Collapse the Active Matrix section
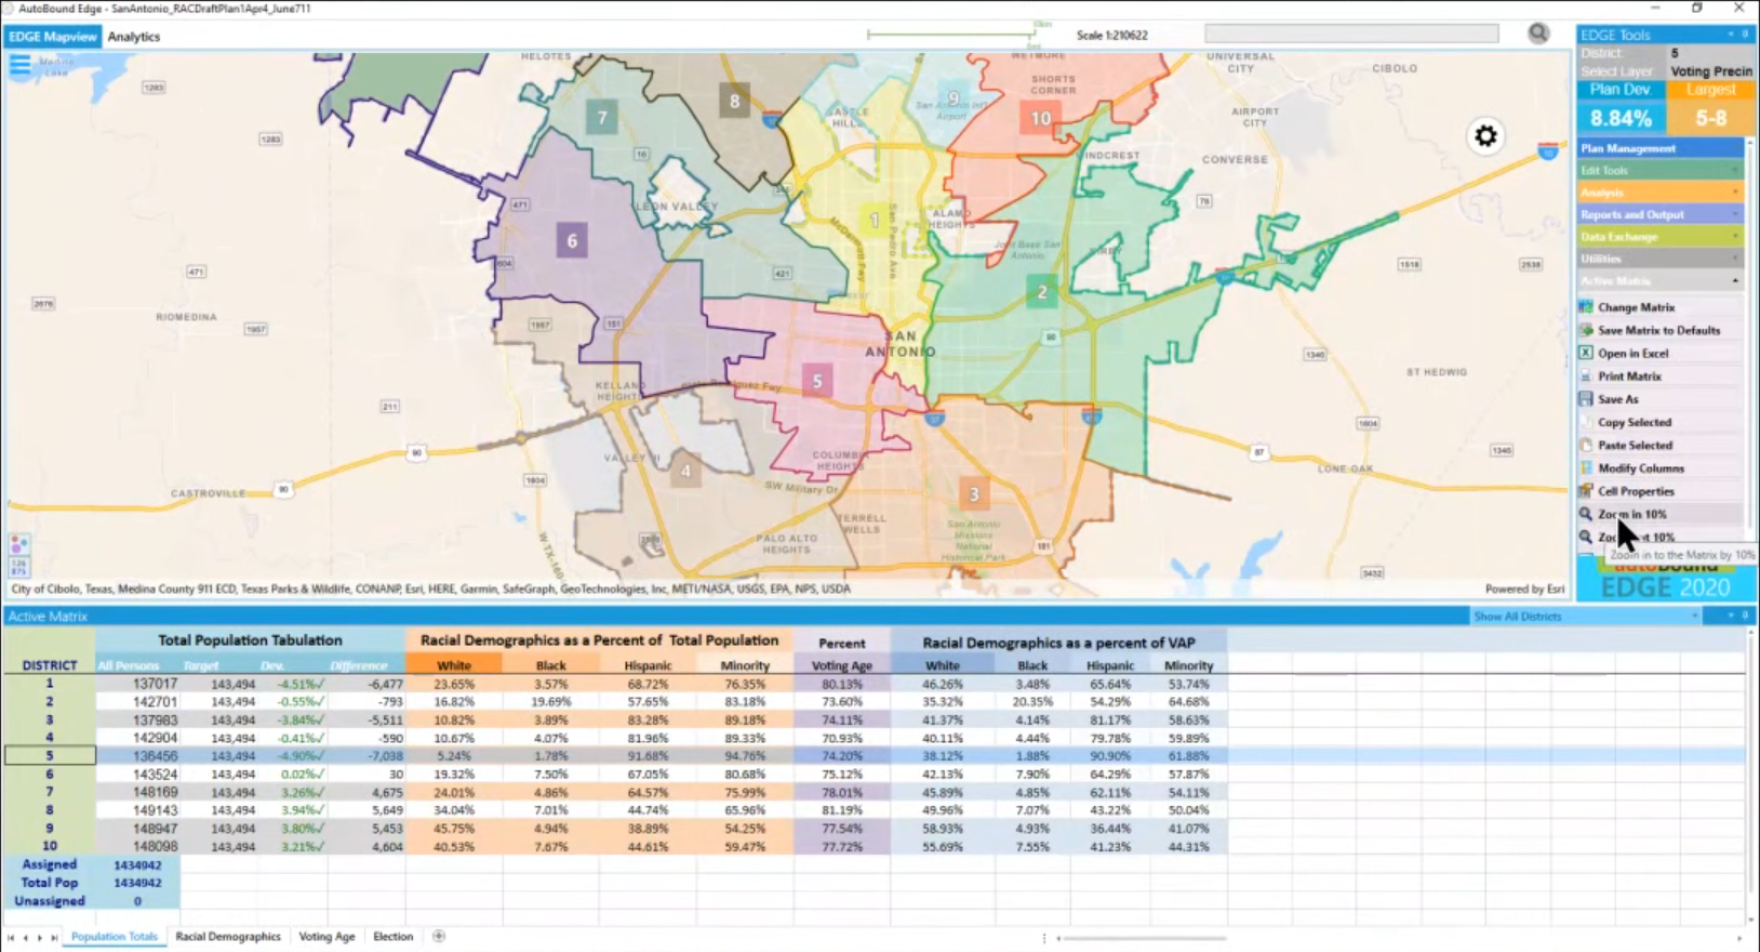Viewport: 1760px width, 952px height. [x=1734, y=281]
